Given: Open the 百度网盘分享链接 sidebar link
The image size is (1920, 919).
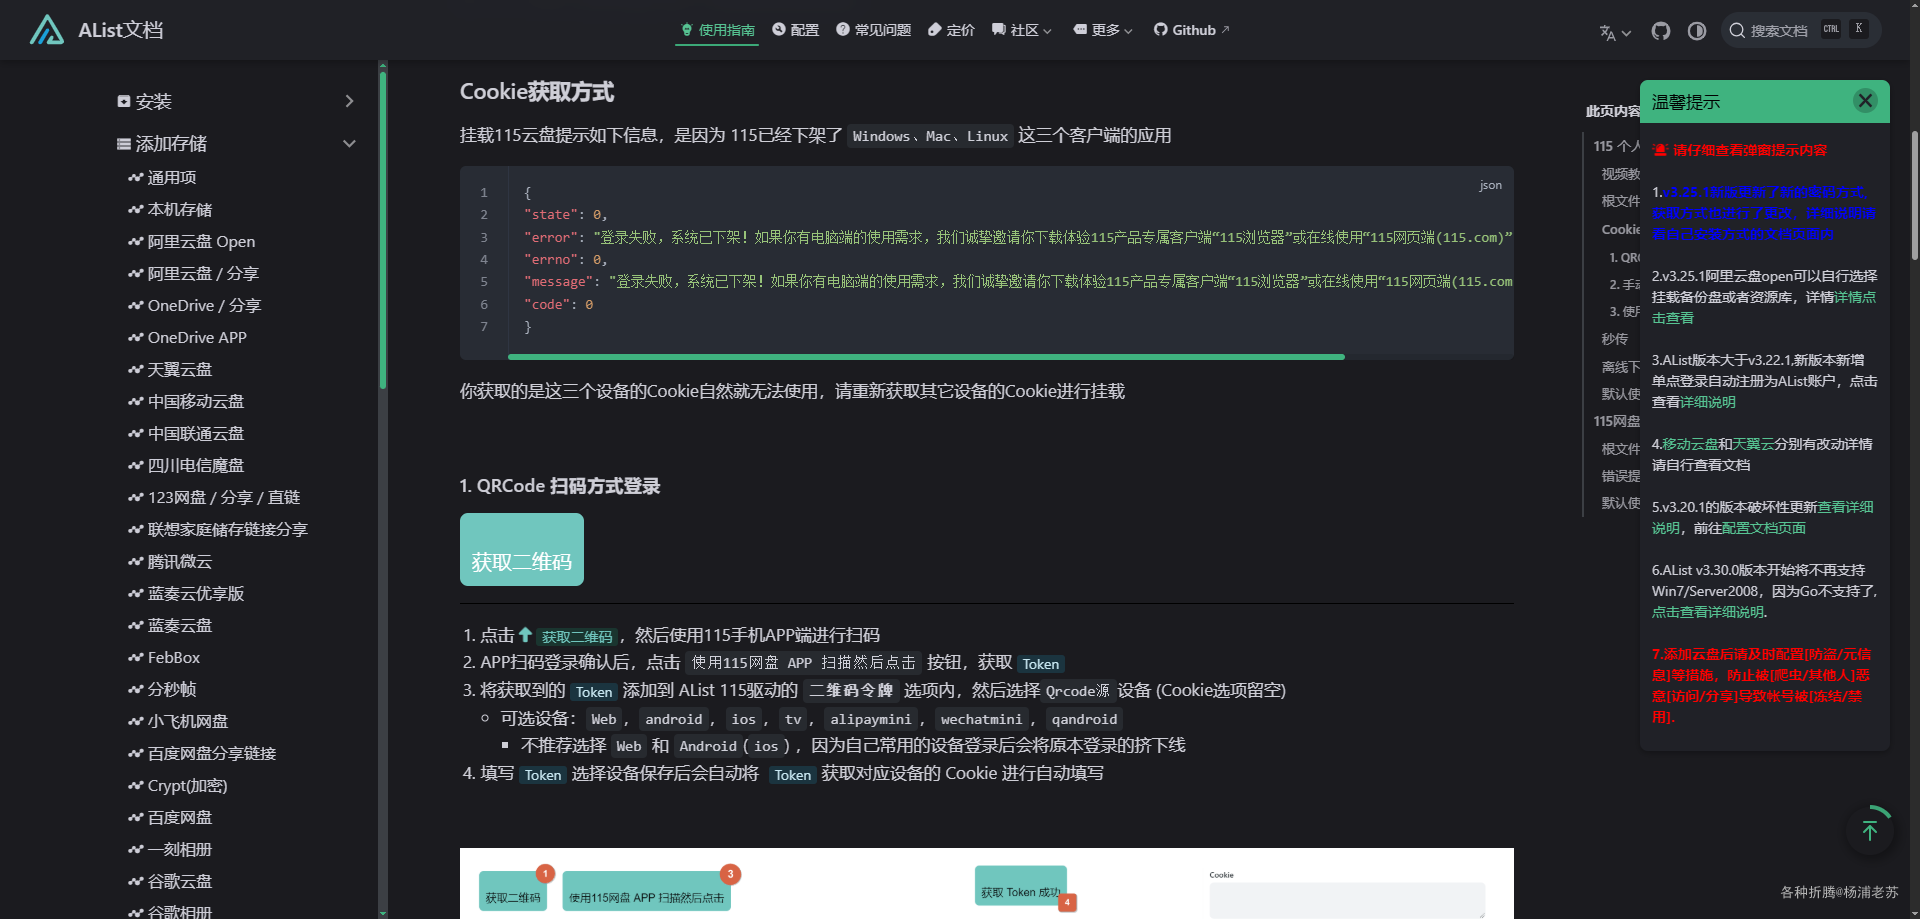Looking at the screenshot, I should tap(212, 754).
